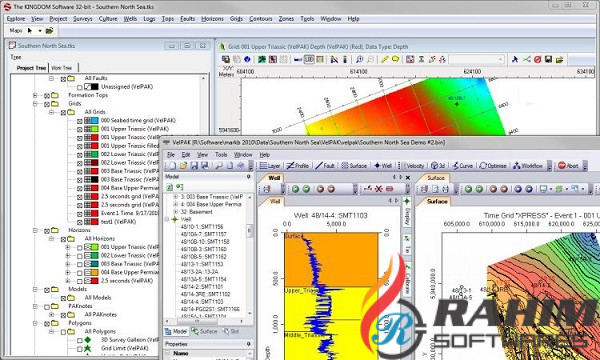This screenshot has height=360, width=600.
Task: Open the empty combo box in map toolbar
Action: click(x=477, y=59)
